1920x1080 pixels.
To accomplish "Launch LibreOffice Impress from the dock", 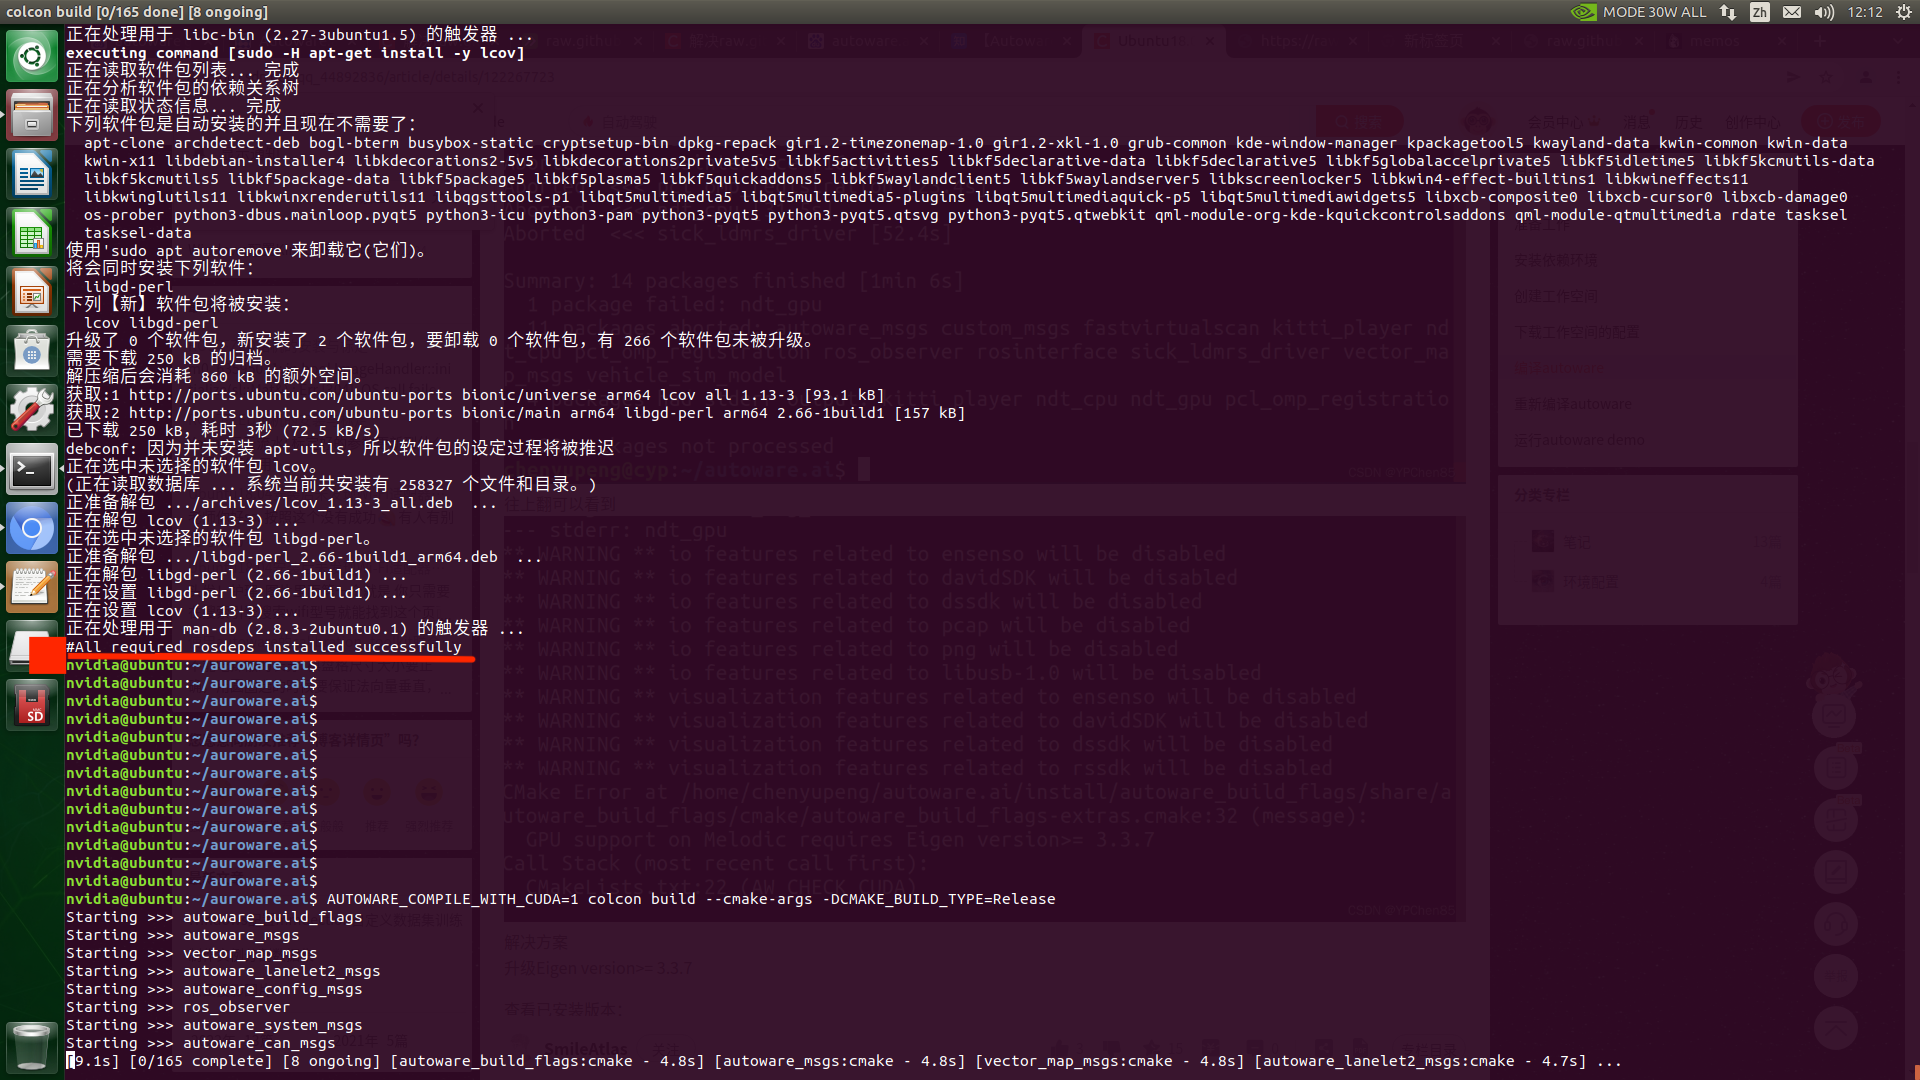I will tap(32, 292).
